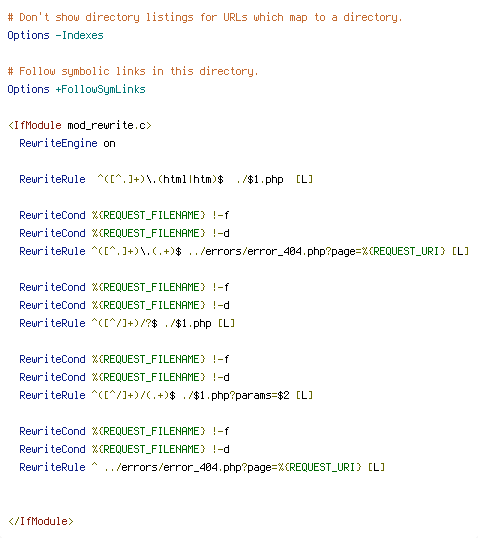This screenshot has height=538, width=478.
Task: Click the ./$1.php [L] target of first rule
Action: tap(275, 179)
